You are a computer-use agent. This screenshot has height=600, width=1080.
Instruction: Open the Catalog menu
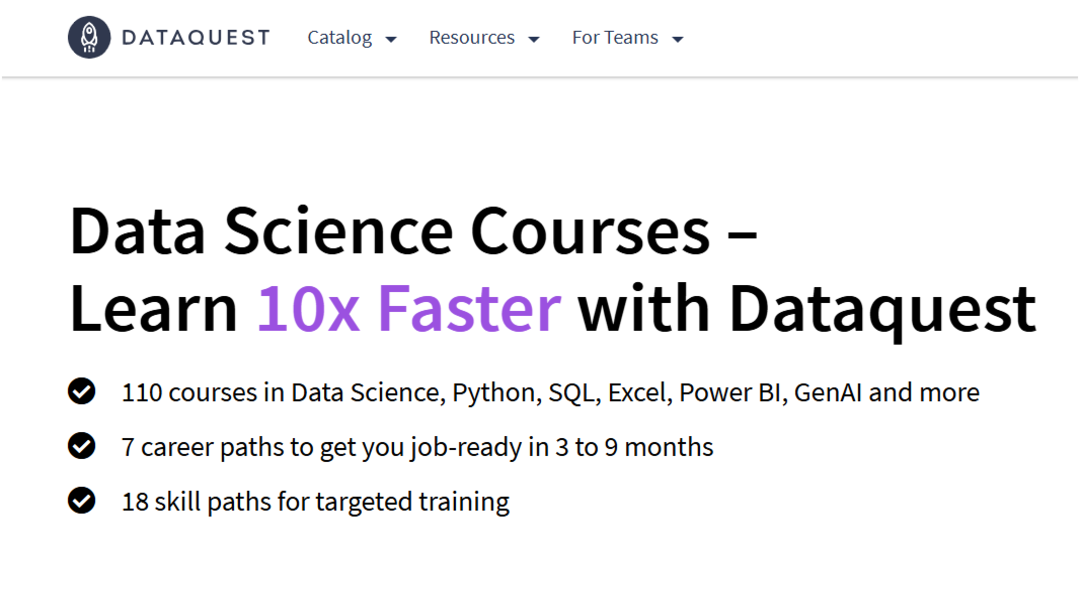tap(340, 38)
